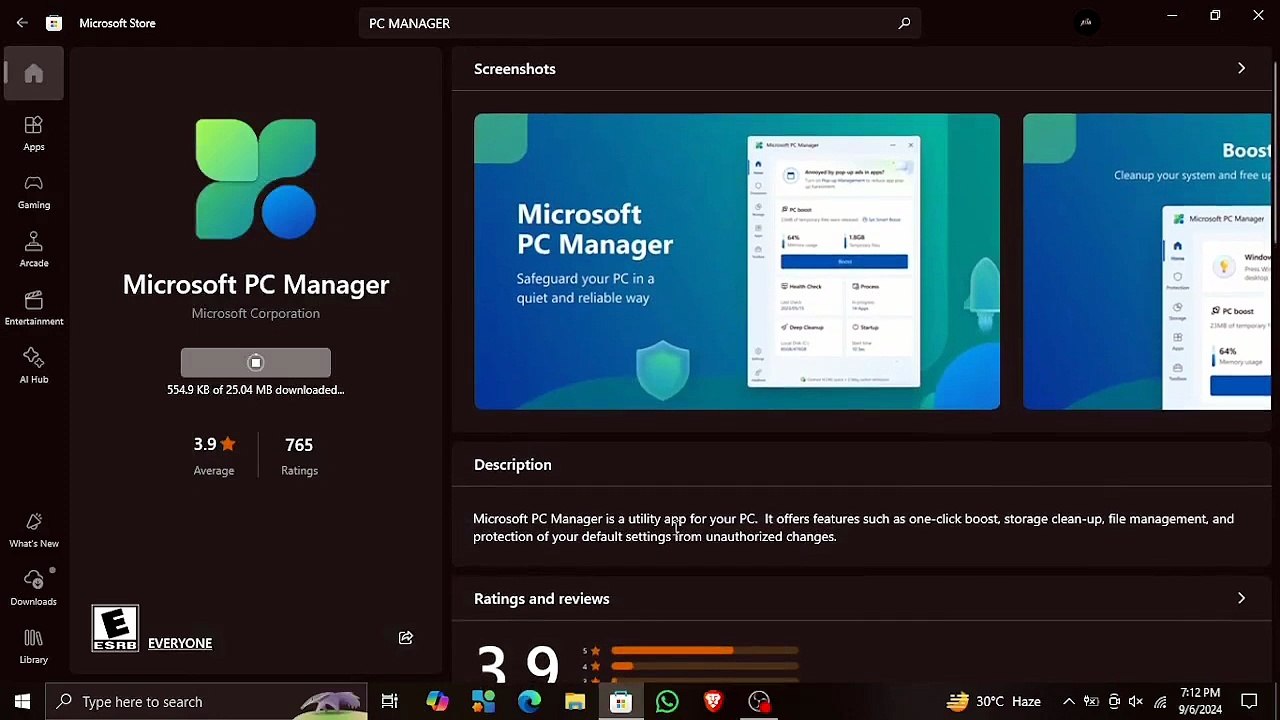
Task: Open Brave browser from the taskbar
Action: 713,702
